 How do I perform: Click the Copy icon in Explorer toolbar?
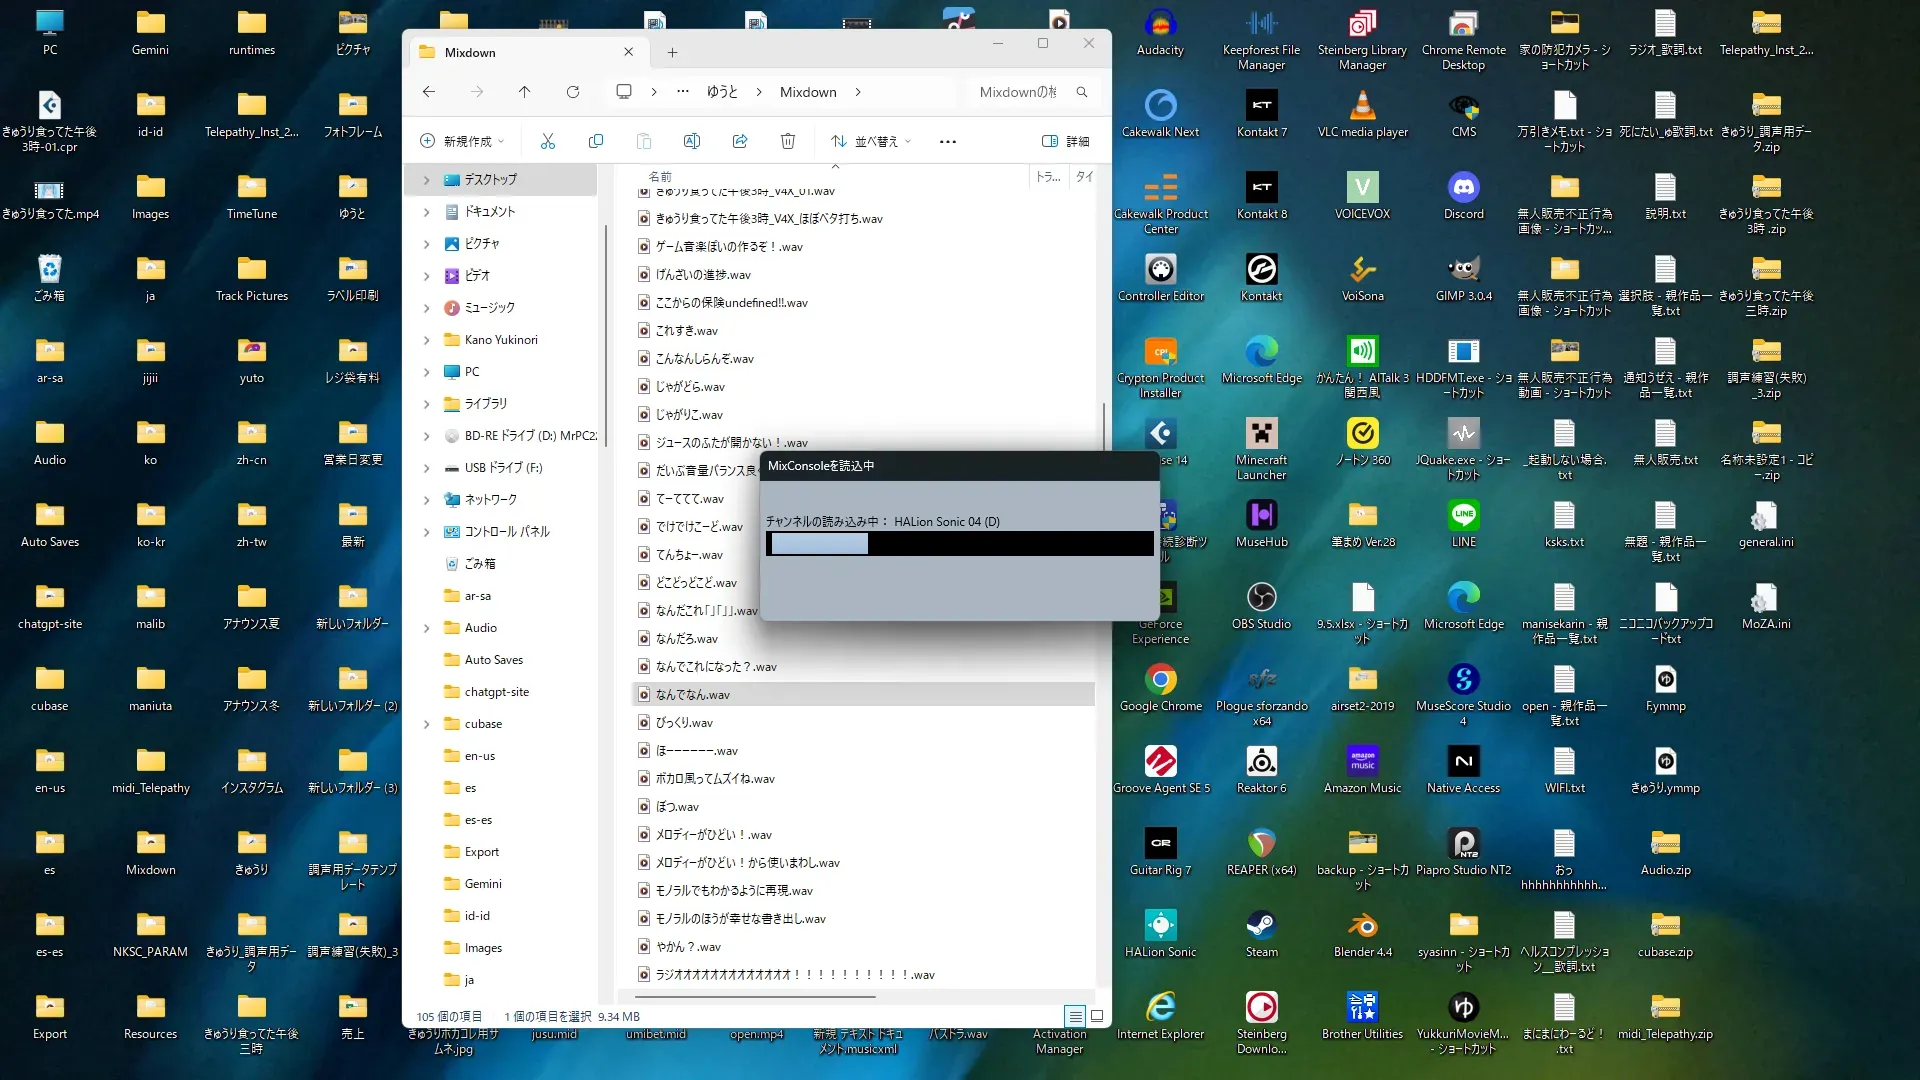coord(596,141)
